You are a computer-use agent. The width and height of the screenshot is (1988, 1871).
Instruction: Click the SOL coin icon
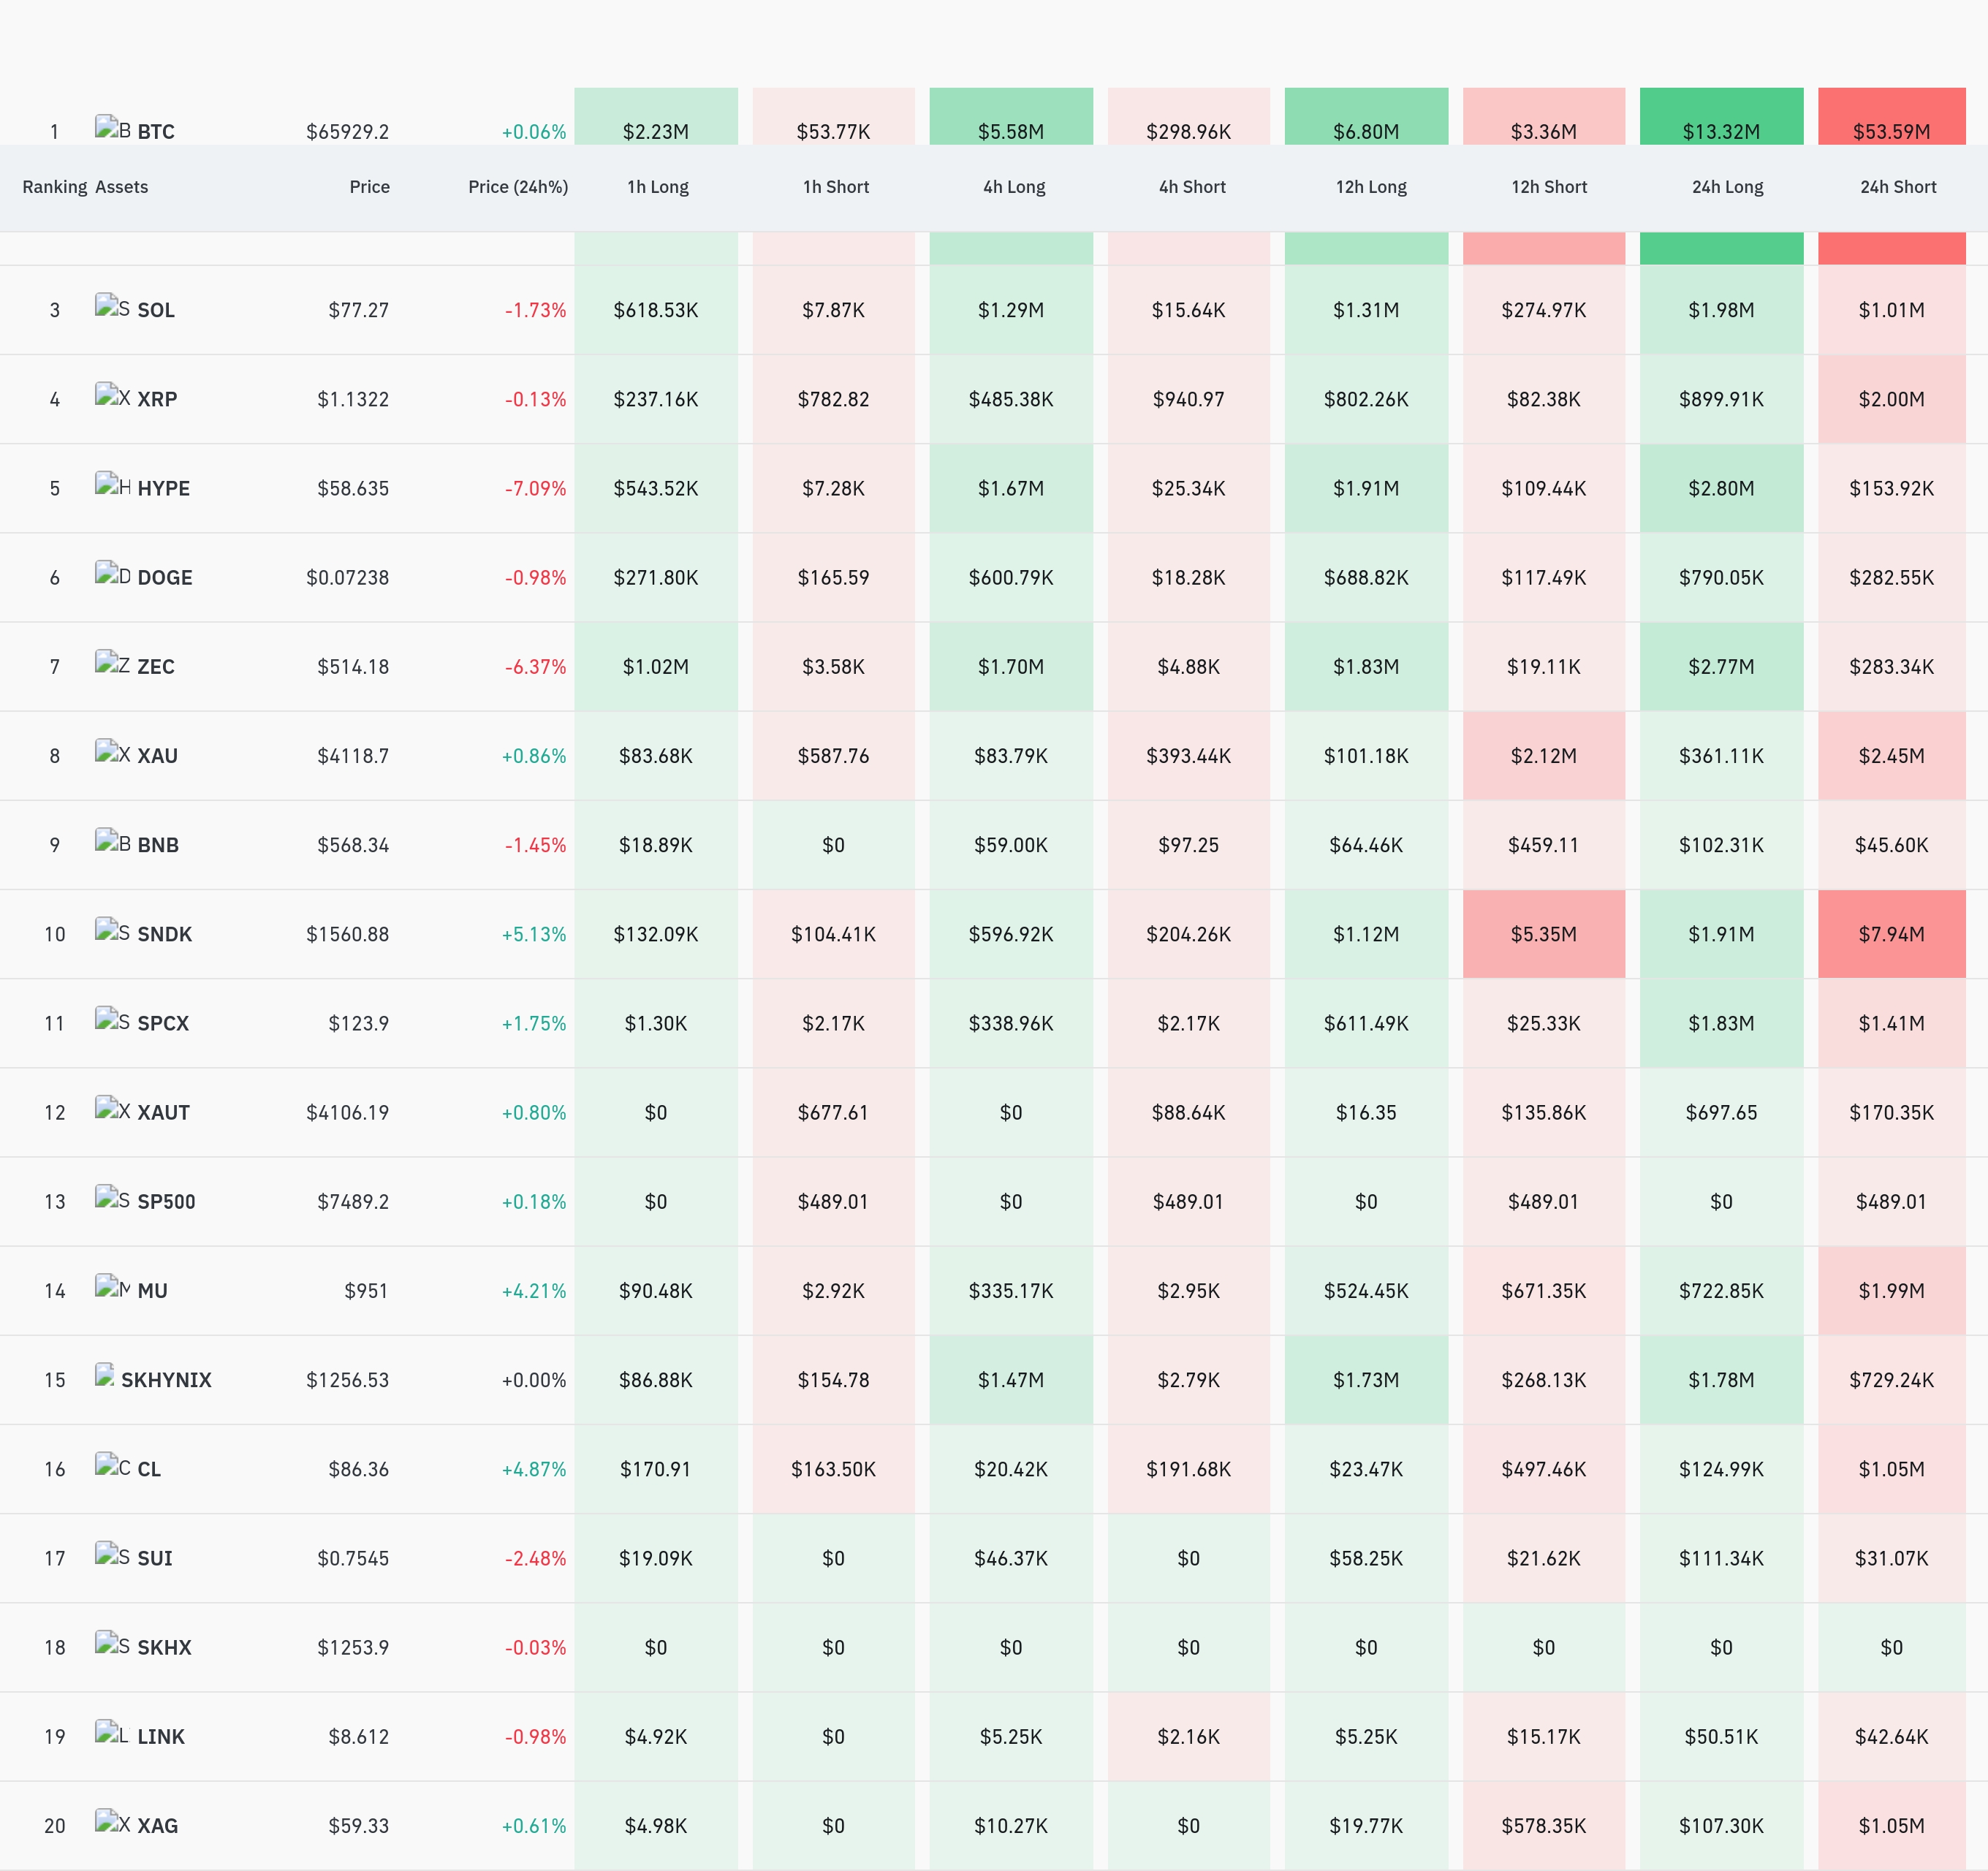click(x=113, y=306)
